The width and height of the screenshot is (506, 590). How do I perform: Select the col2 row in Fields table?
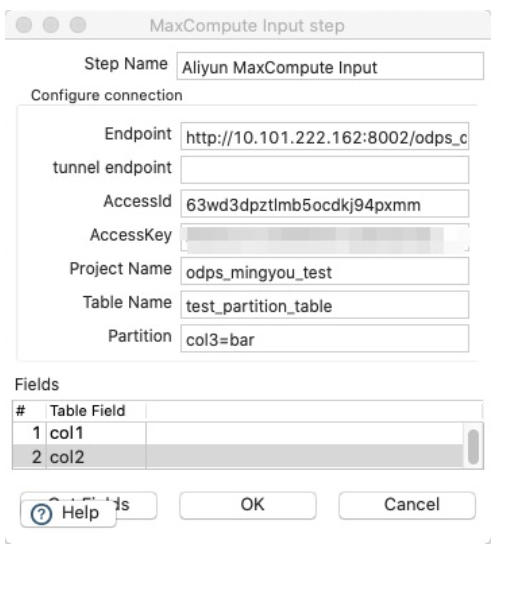tap(238, 456)
